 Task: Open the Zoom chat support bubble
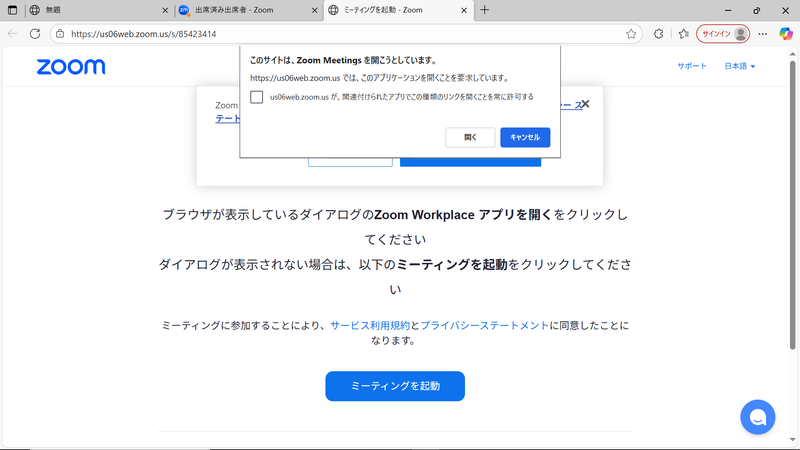point(758,417)
